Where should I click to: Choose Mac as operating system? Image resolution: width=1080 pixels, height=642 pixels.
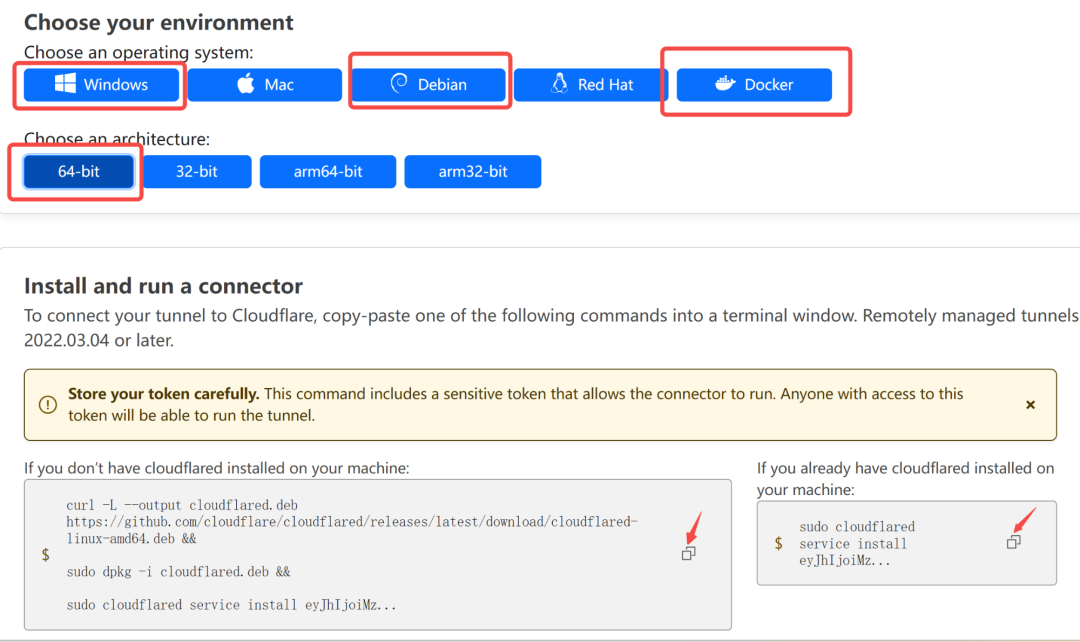point(265,85)
